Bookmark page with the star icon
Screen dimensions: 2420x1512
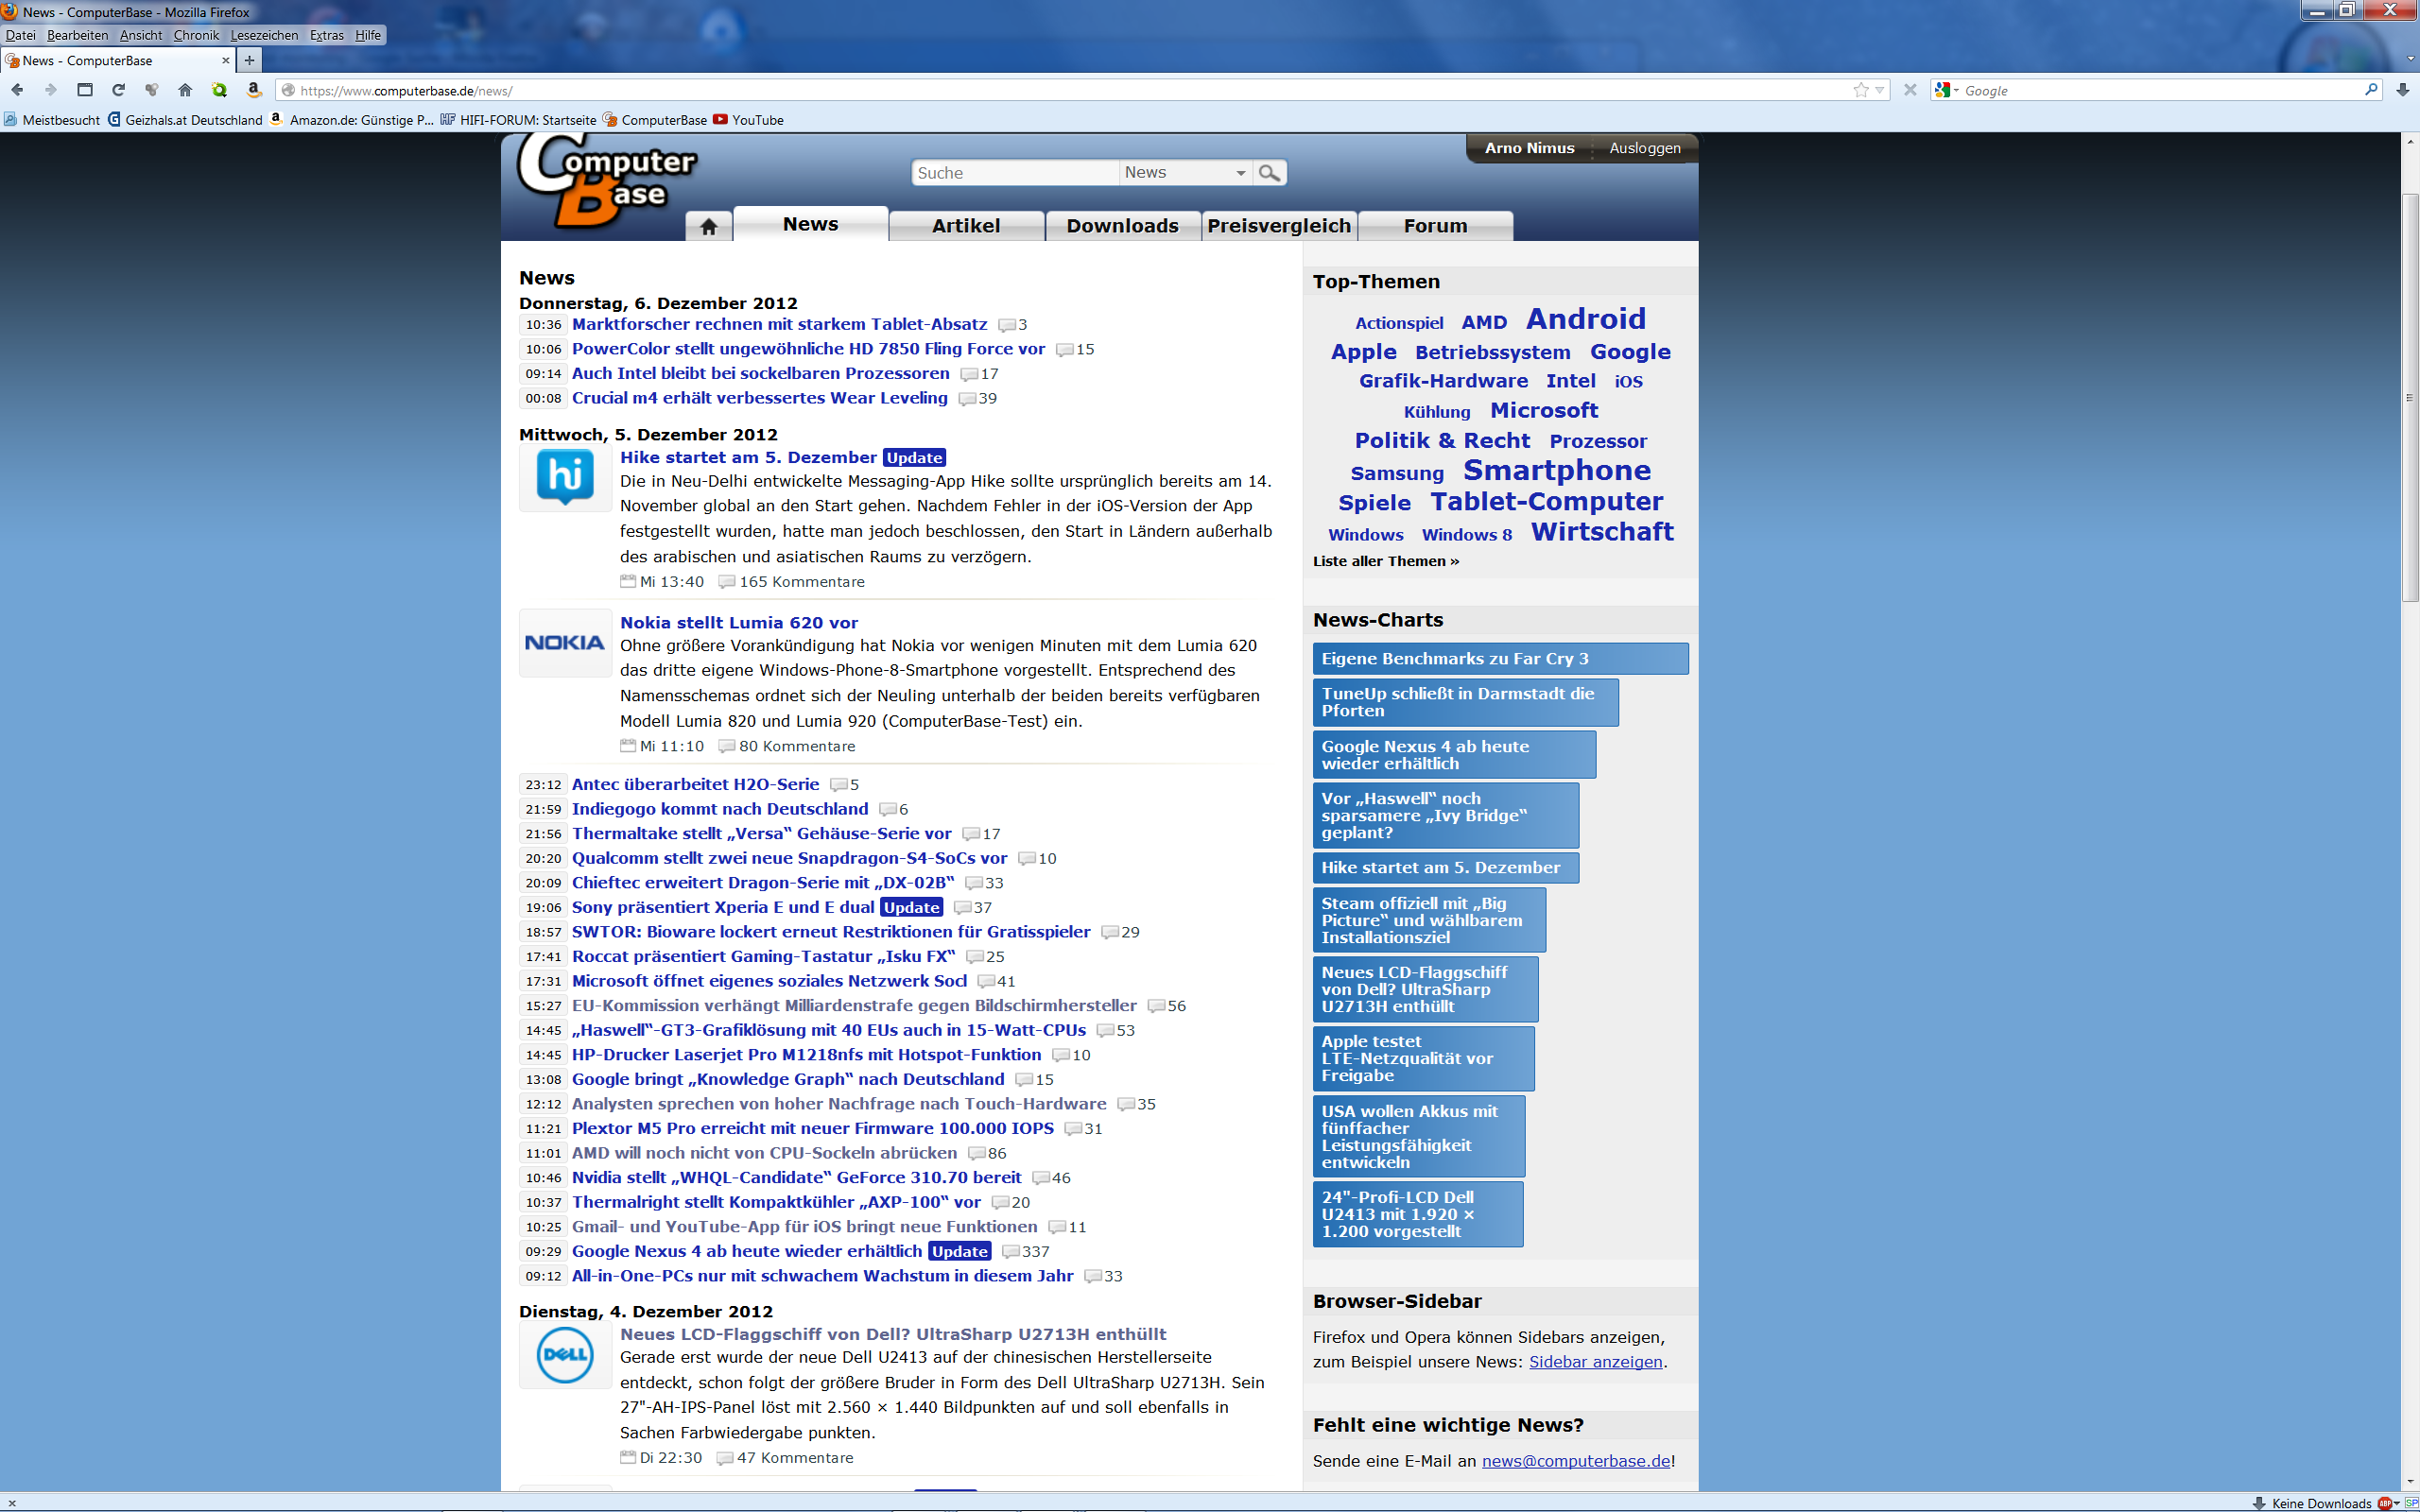point(1860,90)
